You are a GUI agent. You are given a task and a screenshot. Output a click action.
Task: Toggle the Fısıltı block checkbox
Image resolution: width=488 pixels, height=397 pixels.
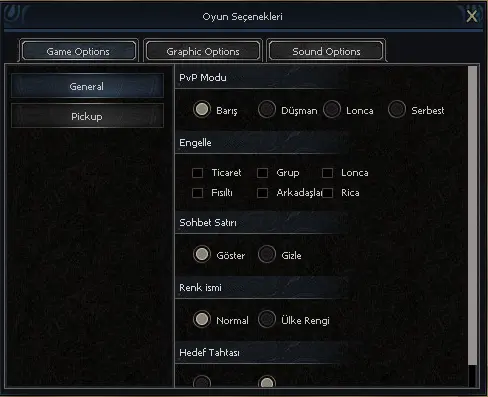tap(197, 193)
